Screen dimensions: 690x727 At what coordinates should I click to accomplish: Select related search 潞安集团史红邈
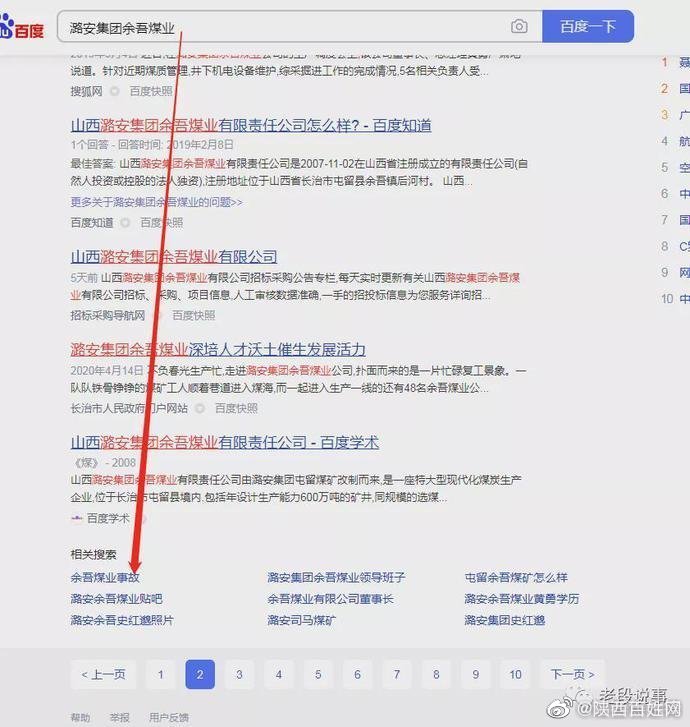coord(505,620)
